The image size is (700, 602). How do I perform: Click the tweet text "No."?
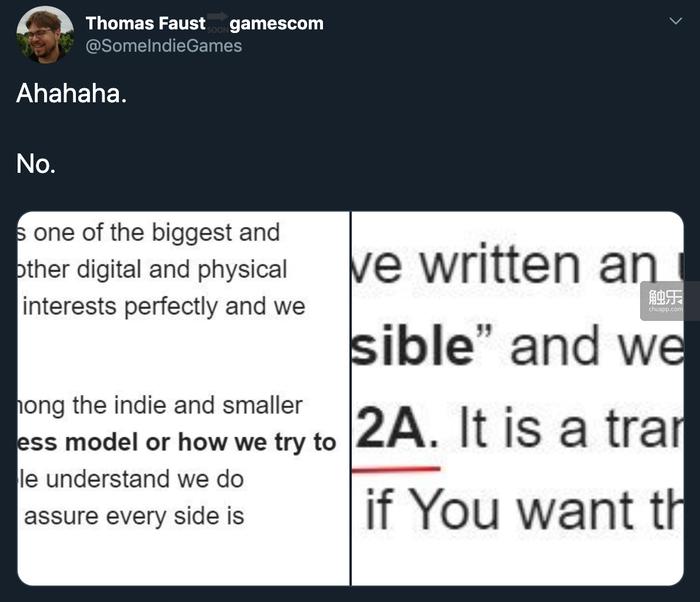35,164
